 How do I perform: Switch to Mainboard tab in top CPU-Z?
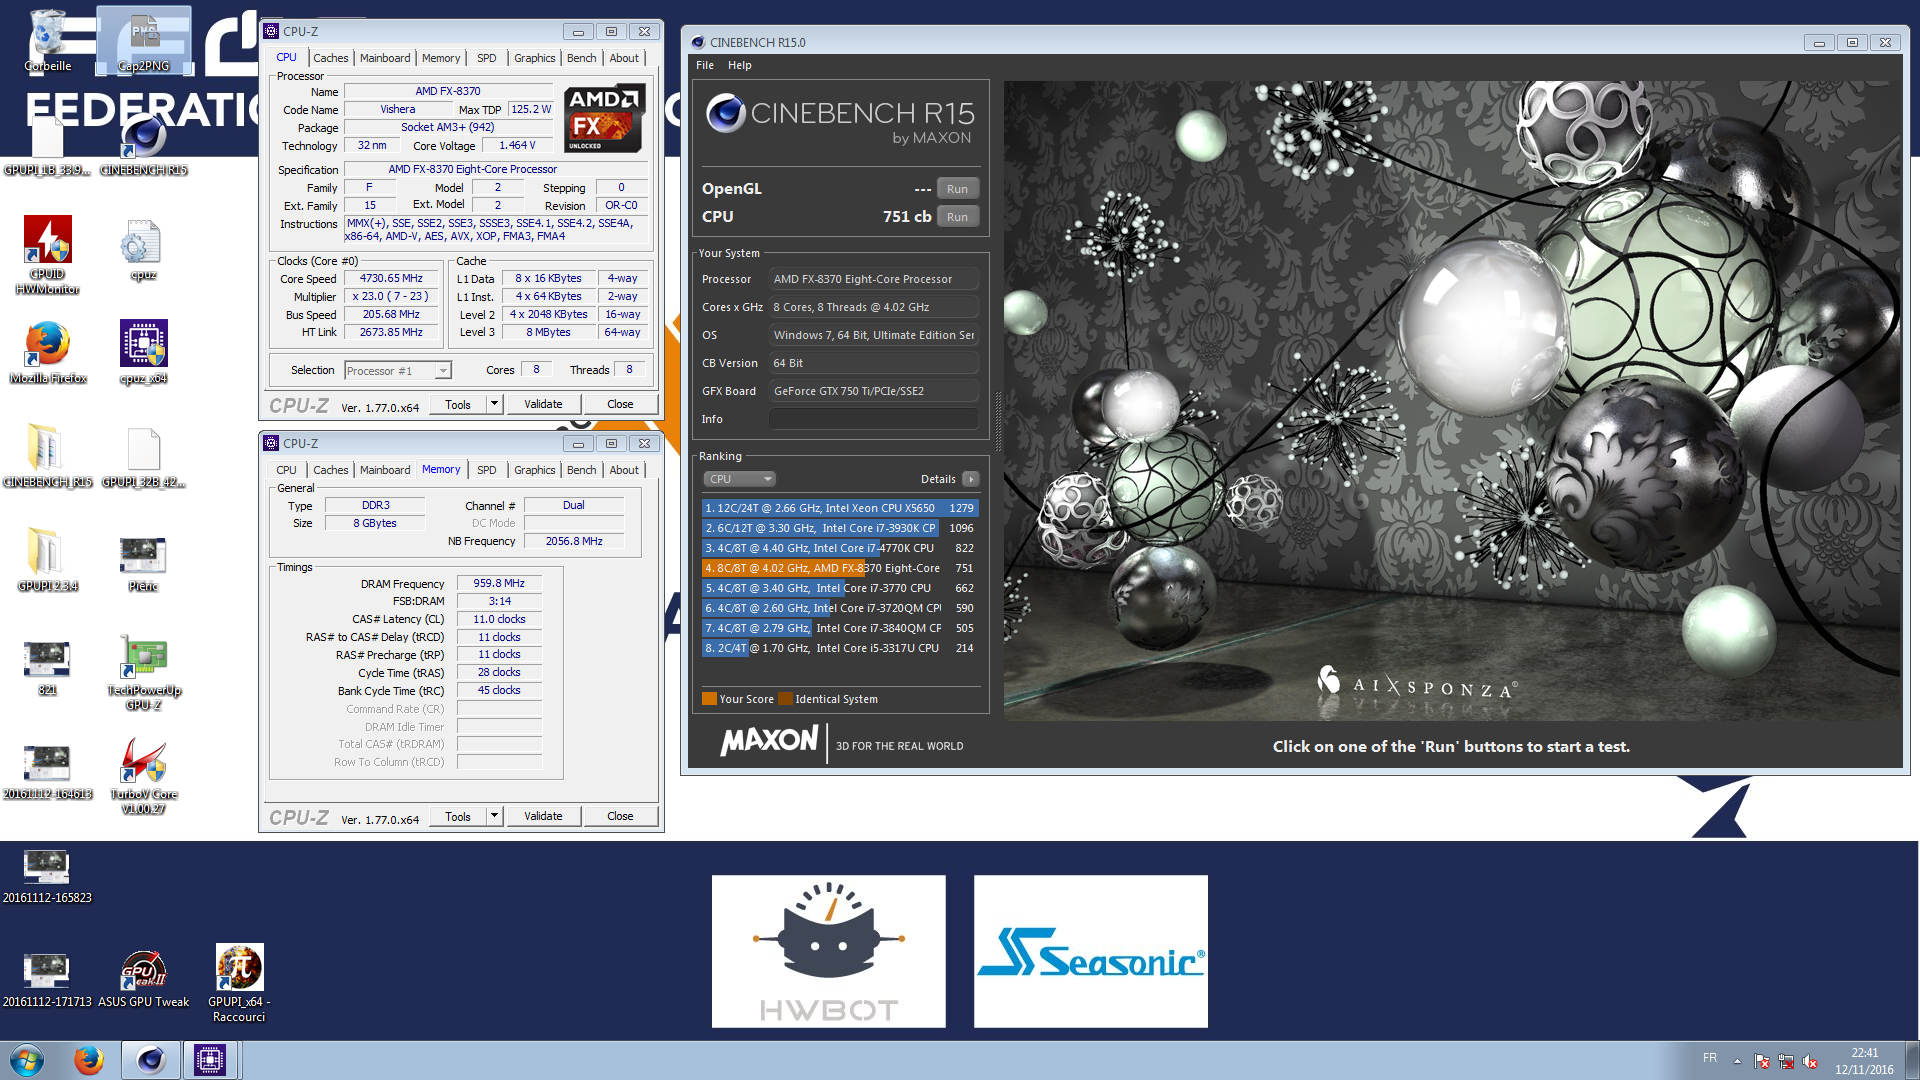click(385, 58)
